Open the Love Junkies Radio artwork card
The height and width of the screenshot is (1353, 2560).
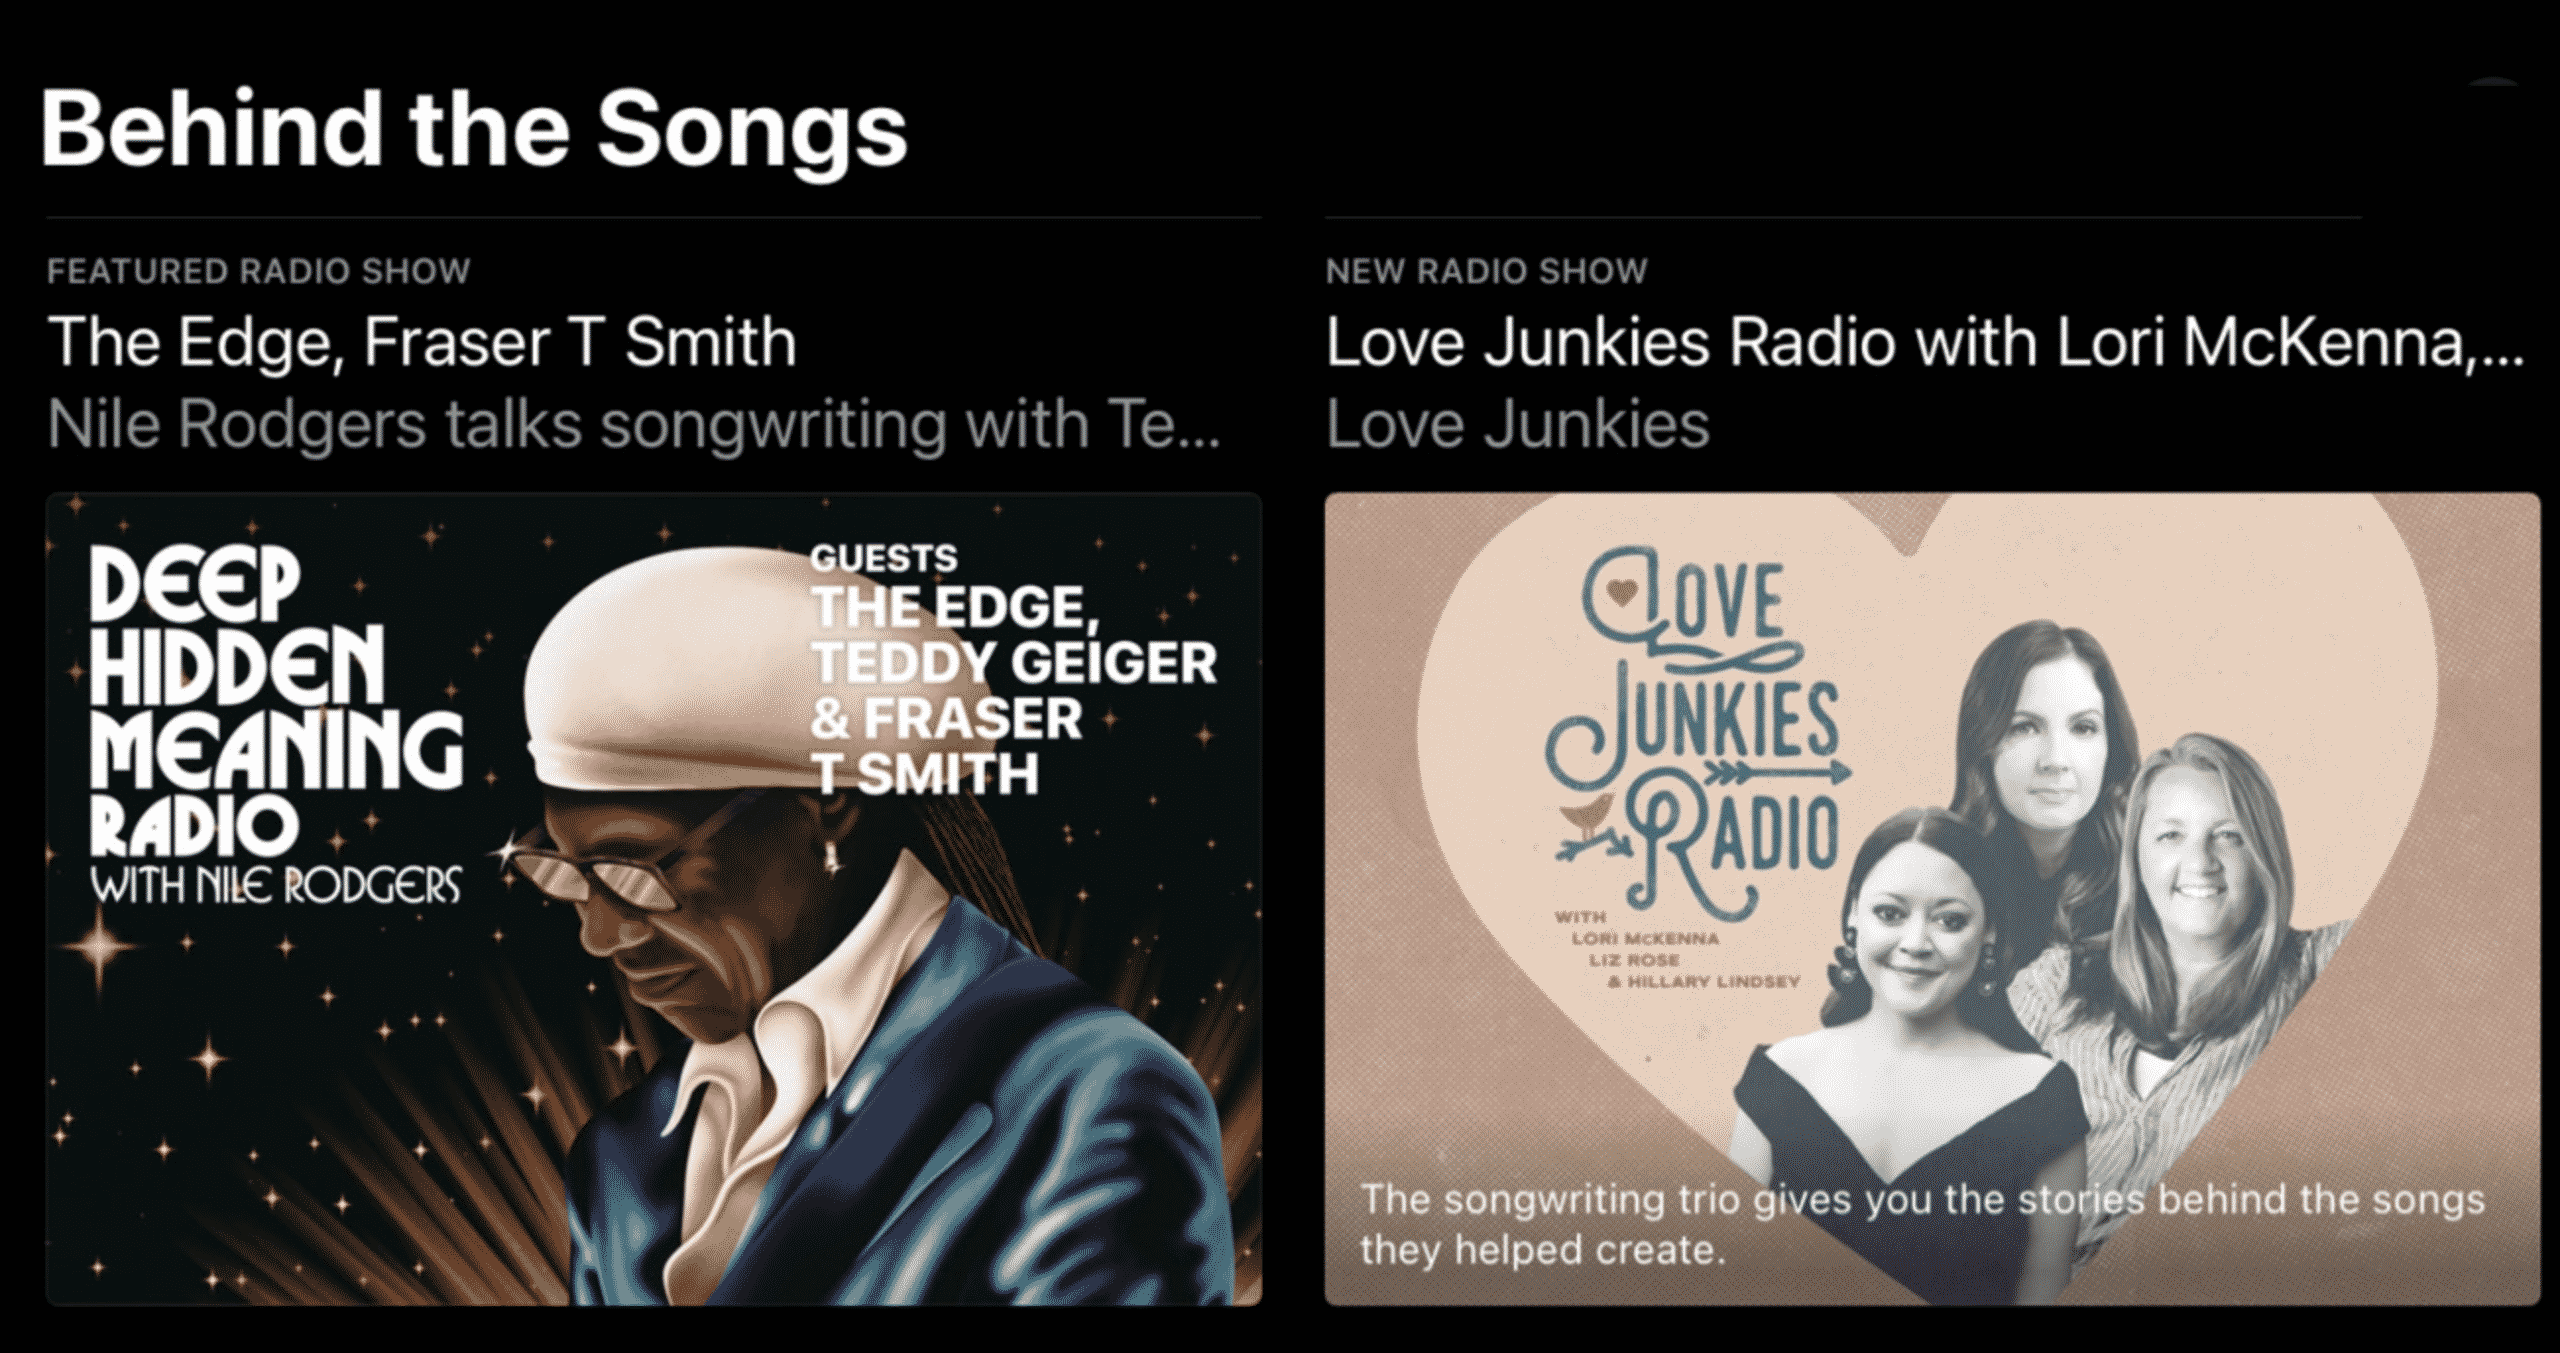pos(1932,899)
